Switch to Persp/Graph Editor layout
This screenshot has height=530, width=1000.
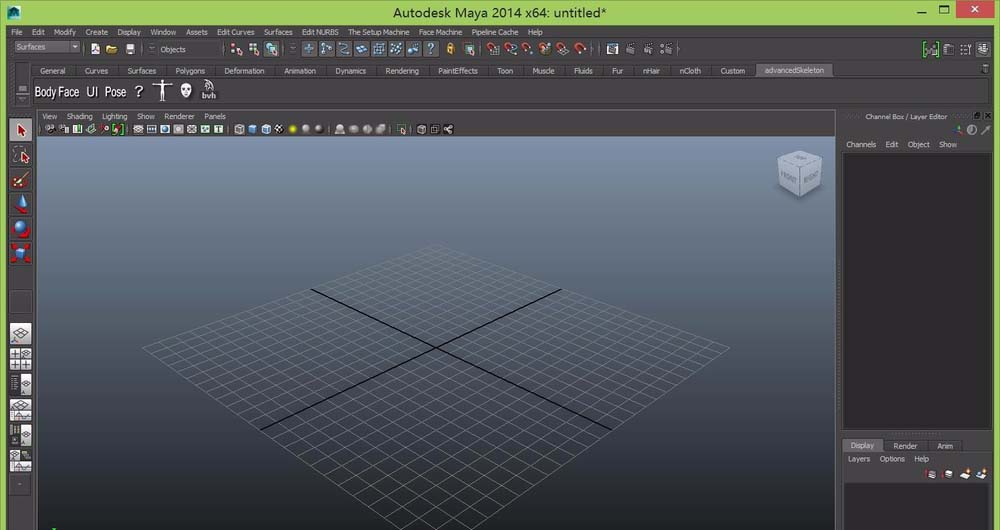[x=21, y=410]
